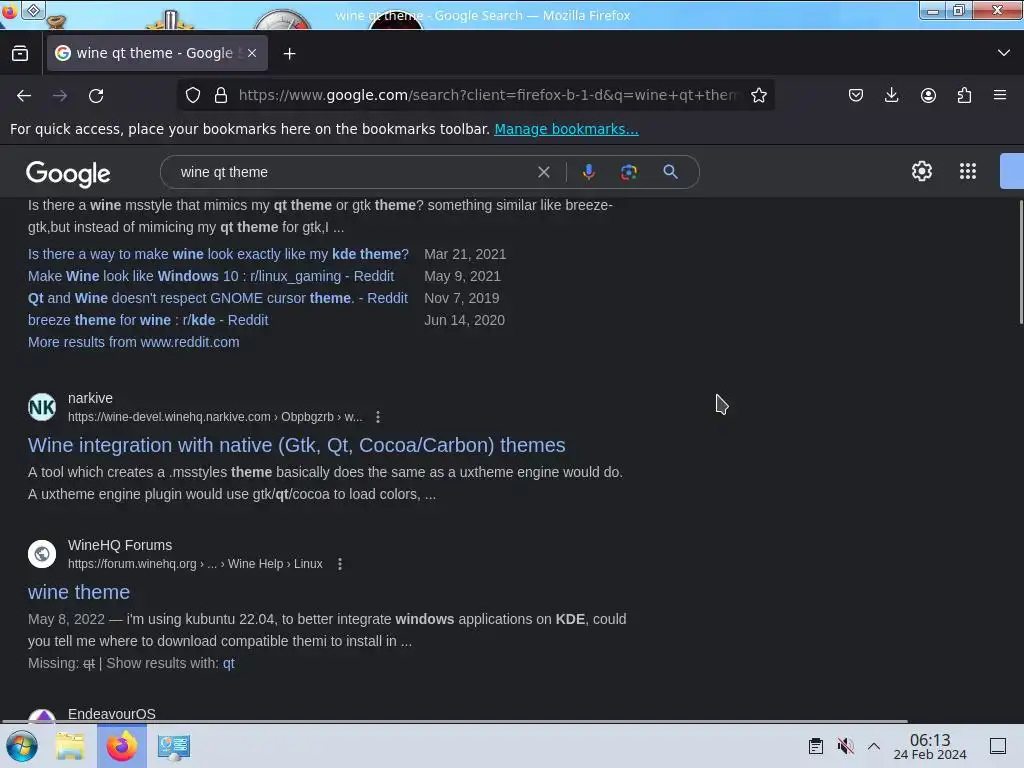The width and height of the screenshot is (1024, 768).
Task: Save page to Pocket
Action: tap(856, 95)
